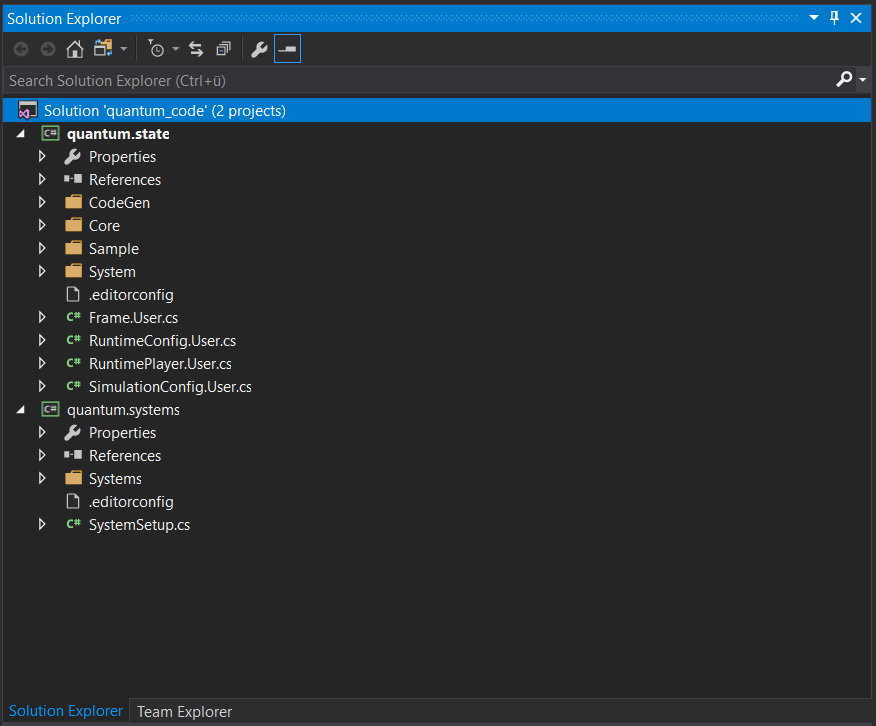876x726 pixels.
Task: Switch to Solution Explorer bottom tab
Action: pyautogui.click(x=65, y=711)
